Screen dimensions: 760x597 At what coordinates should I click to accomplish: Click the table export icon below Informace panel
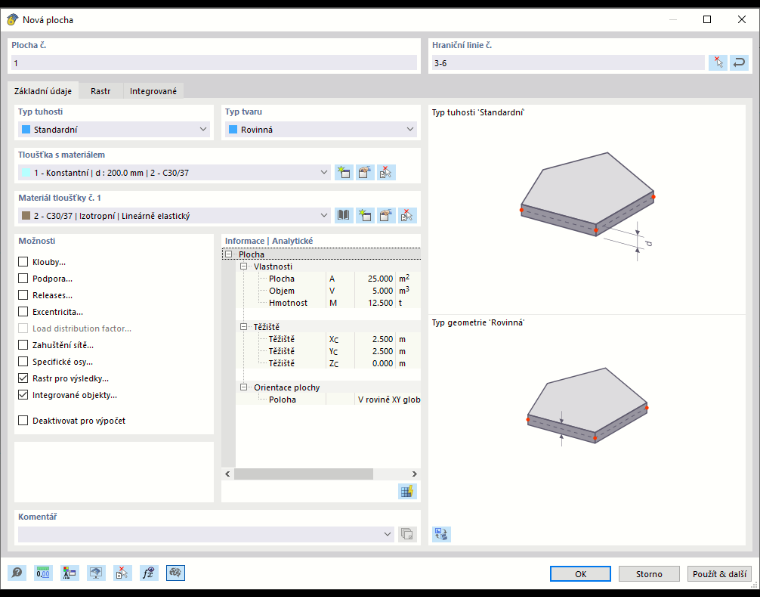point(407,491)
